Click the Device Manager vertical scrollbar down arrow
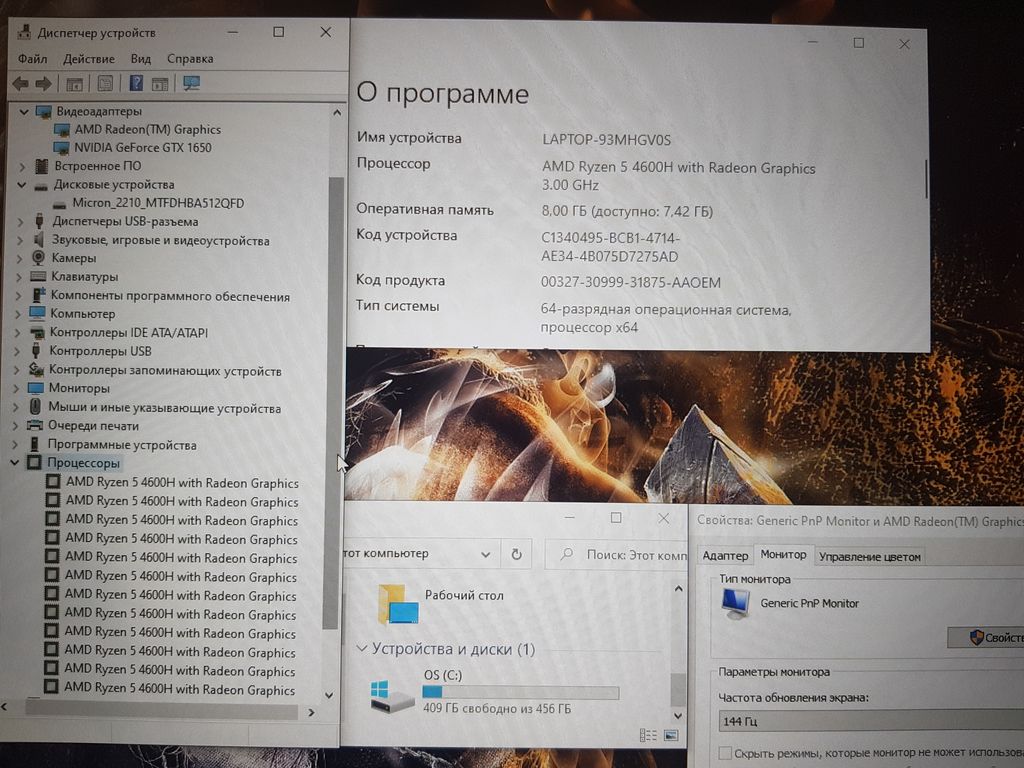 [x=329, y=694]
